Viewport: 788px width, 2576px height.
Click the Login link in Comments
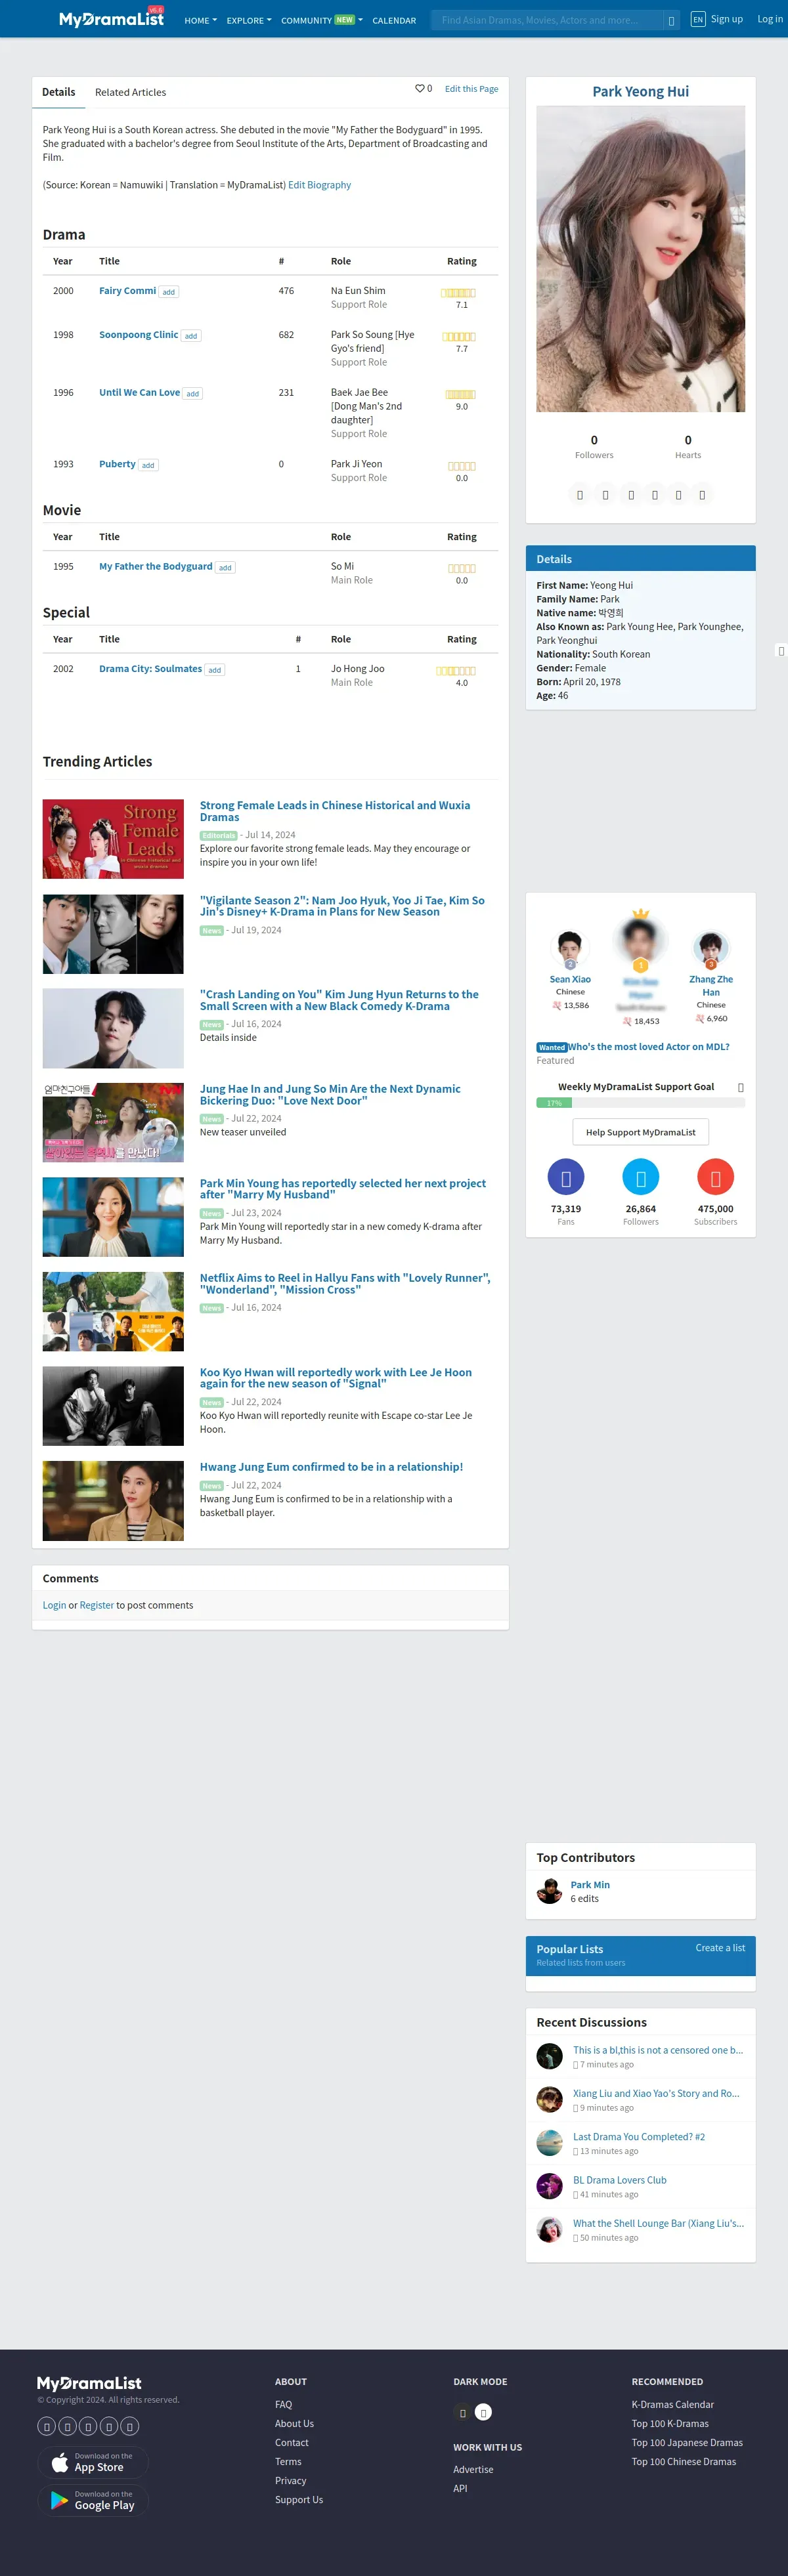(54, 1605)
